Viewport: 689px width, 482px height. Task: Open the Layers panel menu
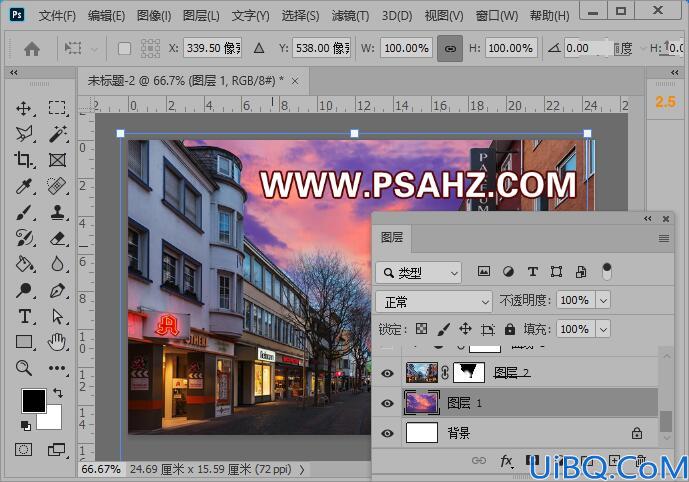point(664,238)
